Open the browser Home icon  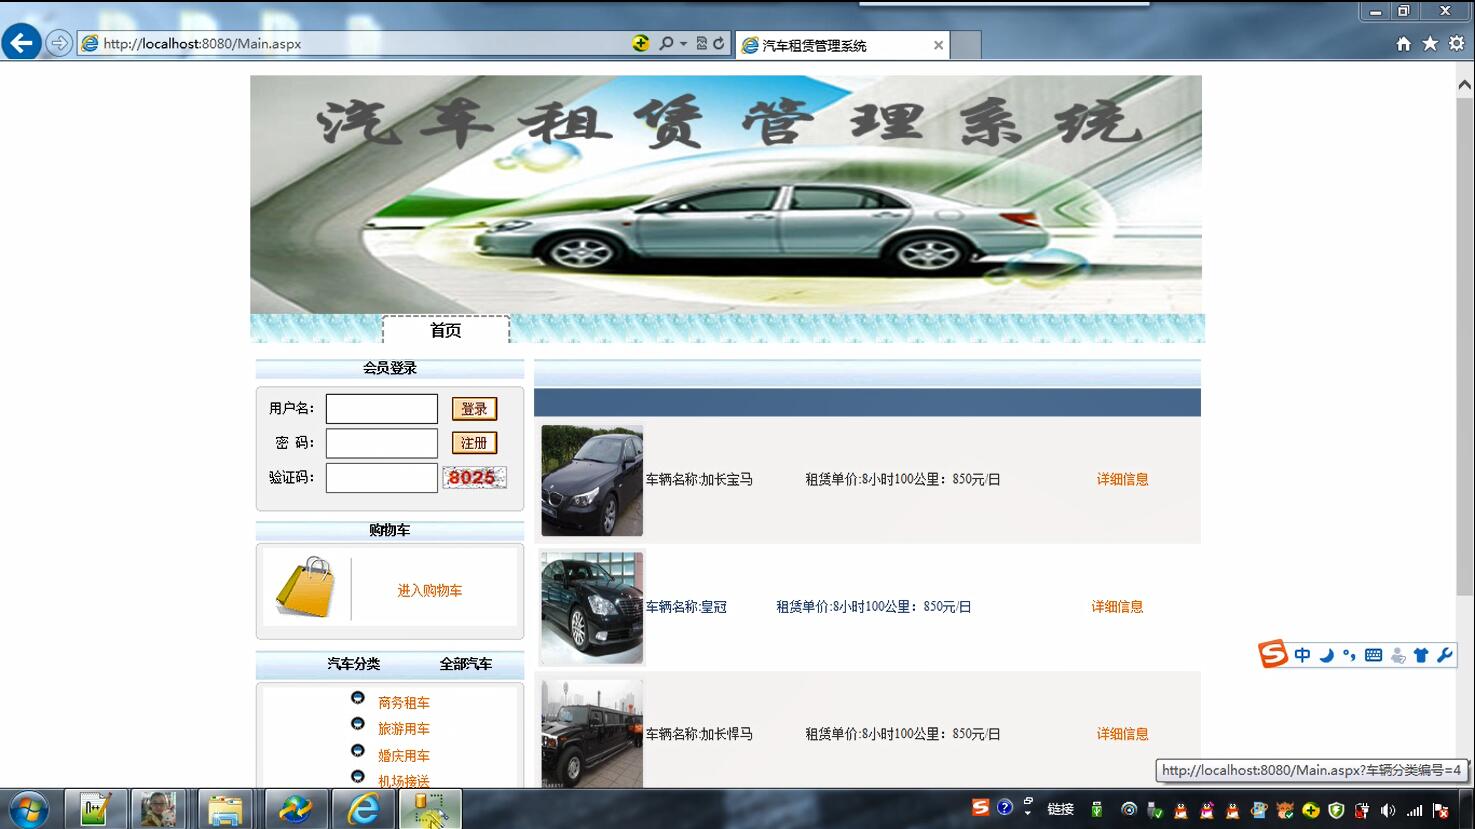[x=1404, y=43]
